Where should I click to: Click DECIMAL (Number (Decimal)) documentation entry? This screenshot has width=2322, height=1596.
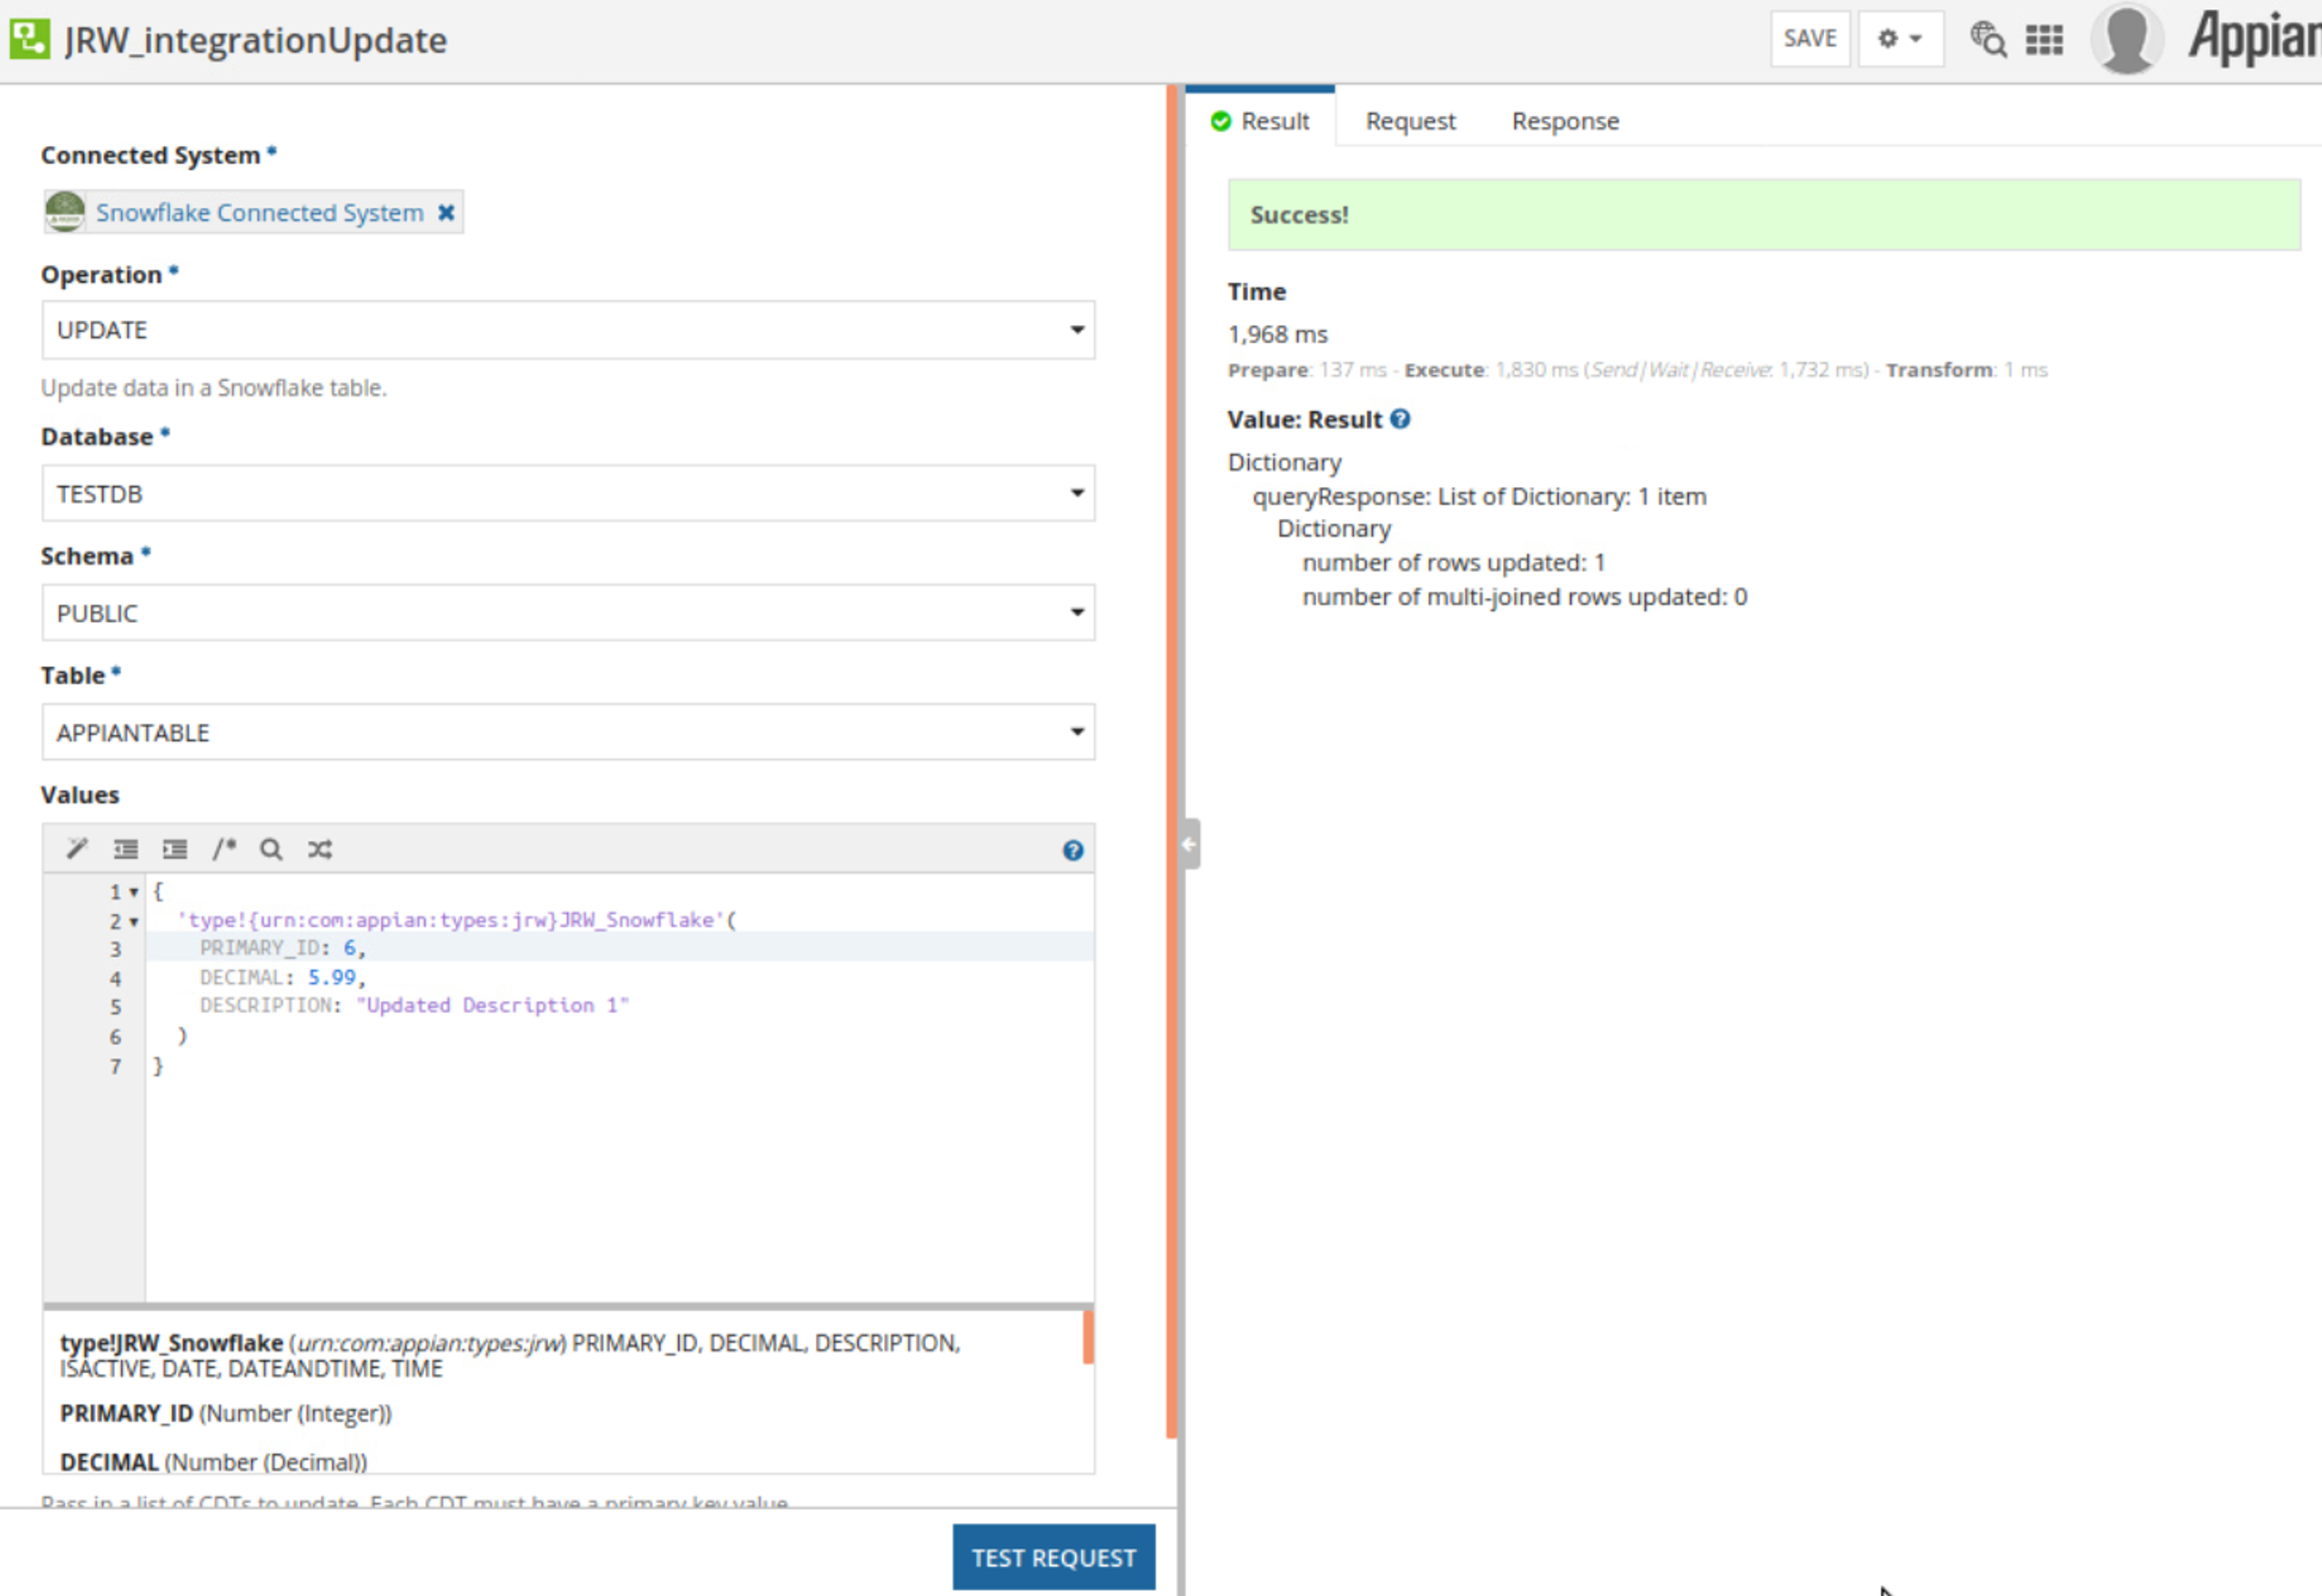pos(214,1462)
